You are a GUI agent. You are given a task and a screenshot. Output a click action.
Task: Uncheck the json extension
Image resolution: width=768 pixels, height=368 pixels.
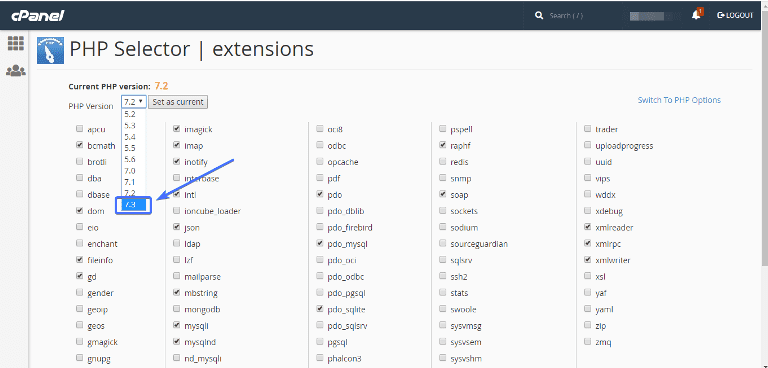(x=176, y=227)
